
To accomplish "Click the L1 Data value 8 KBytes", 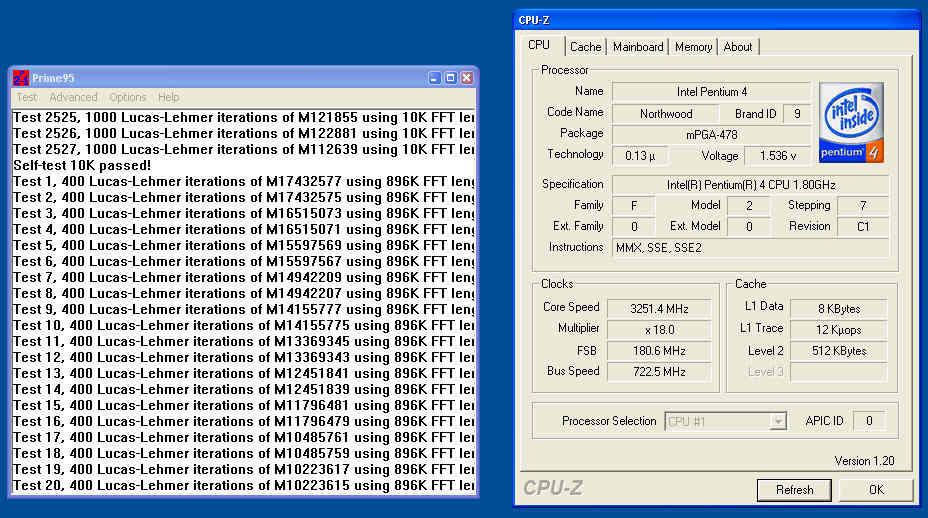I will point(839,309).
